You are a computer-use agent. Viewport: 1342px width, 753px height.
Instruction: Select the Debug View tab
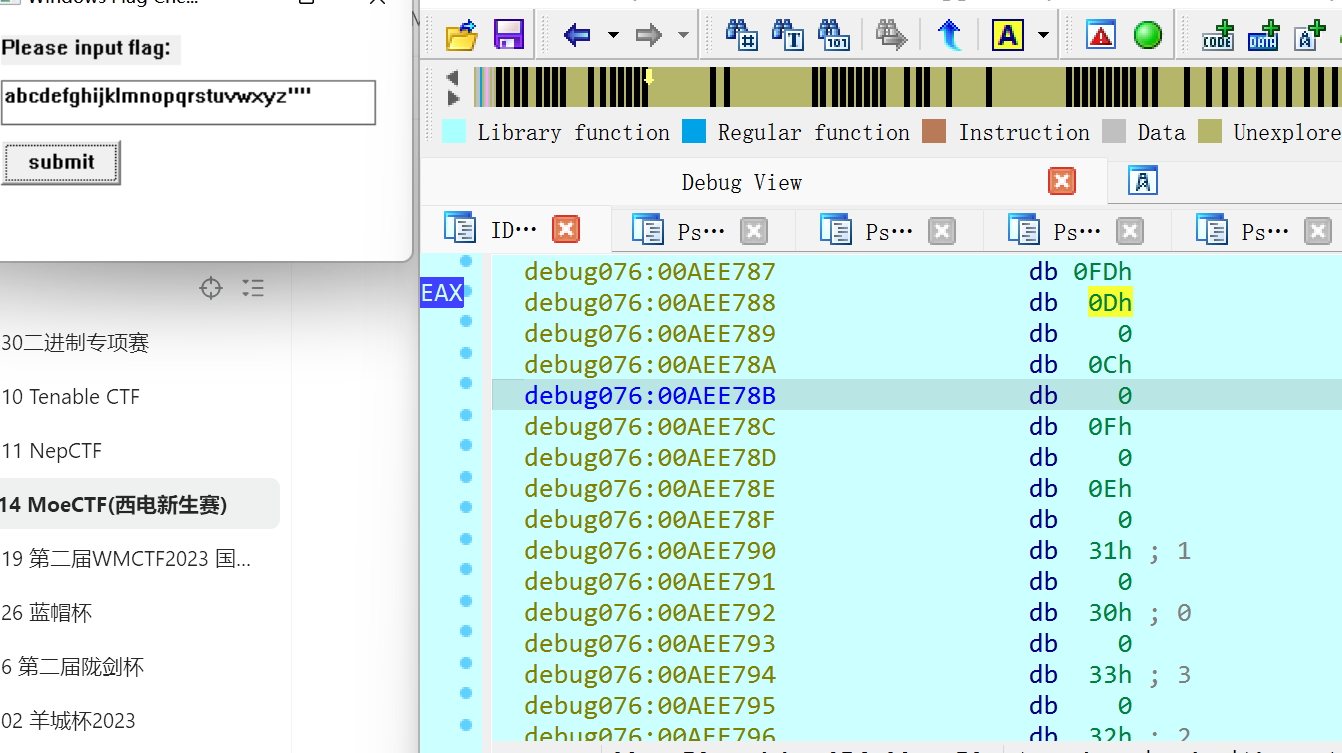[741, 182]
